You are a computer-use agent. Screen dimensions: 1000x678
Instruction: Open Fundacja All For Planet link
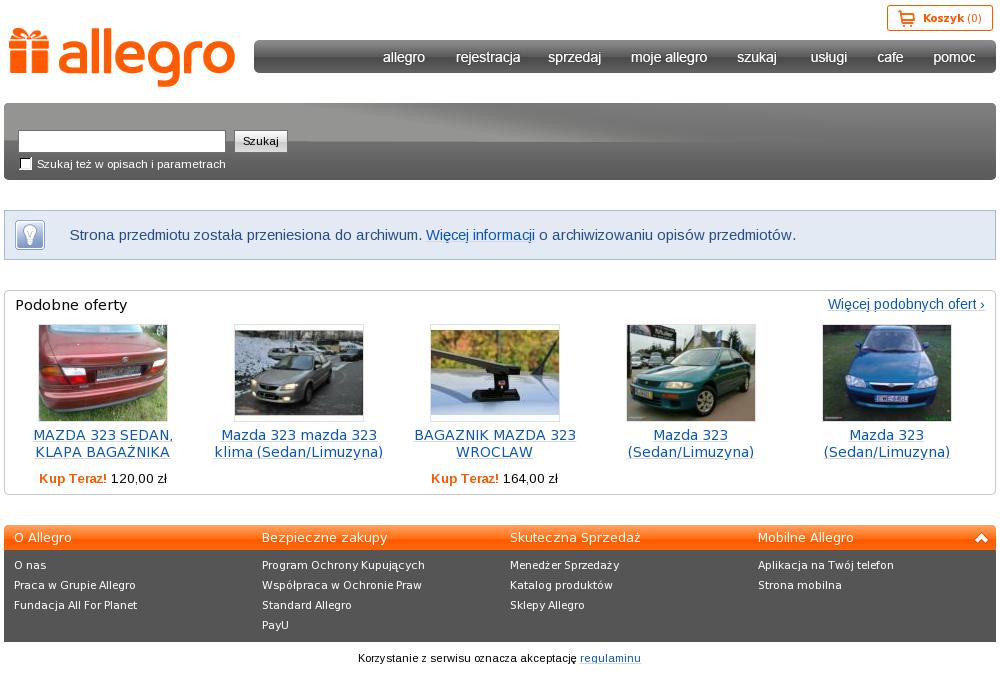[75, 605]
